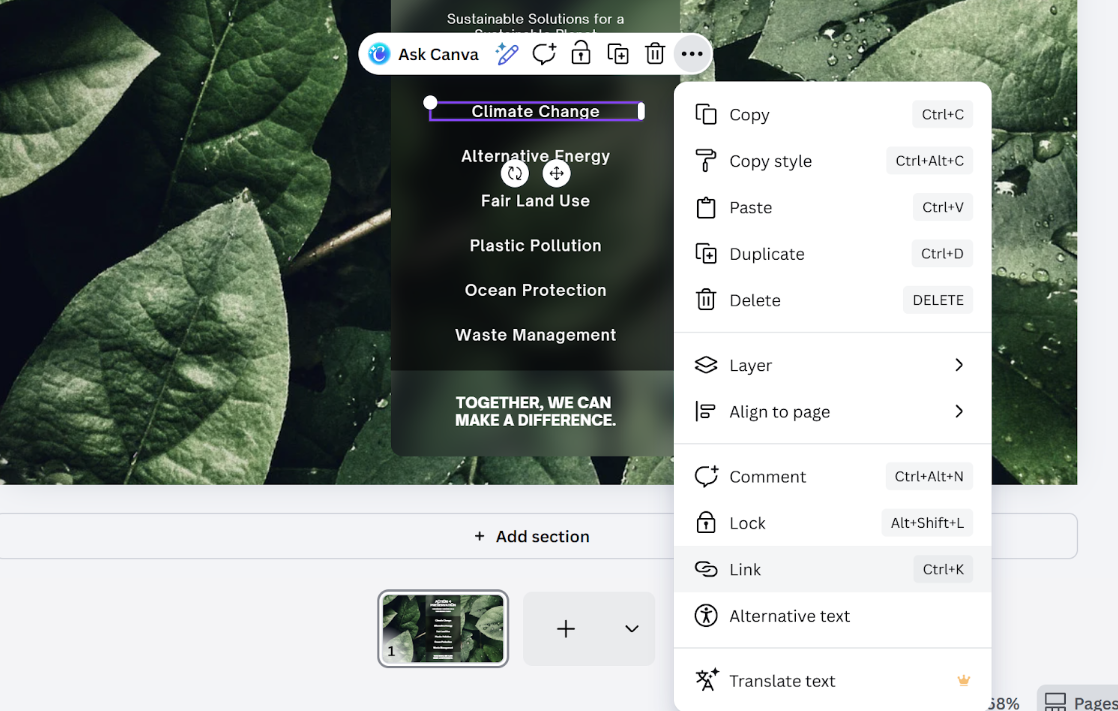Click the lock icon in floating toolbar
1118x711 pixels.
581,54
